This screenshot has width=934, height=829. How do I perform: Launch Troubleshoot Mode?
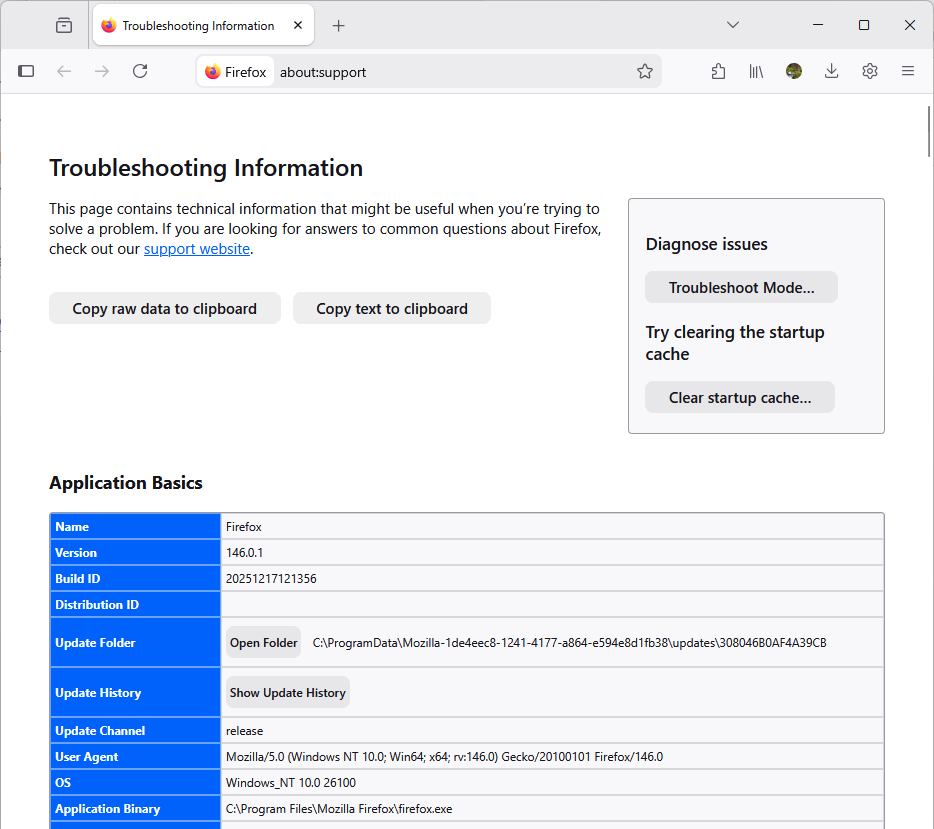741,287
